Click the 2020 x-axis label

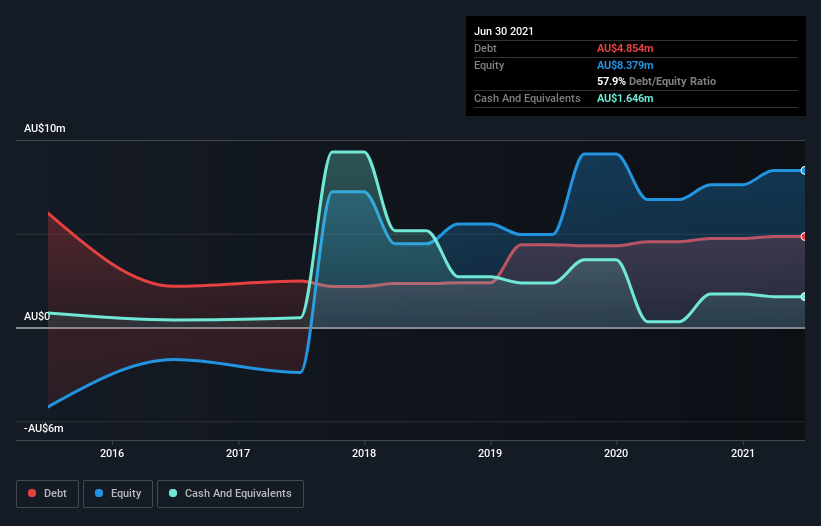[616, 453]
